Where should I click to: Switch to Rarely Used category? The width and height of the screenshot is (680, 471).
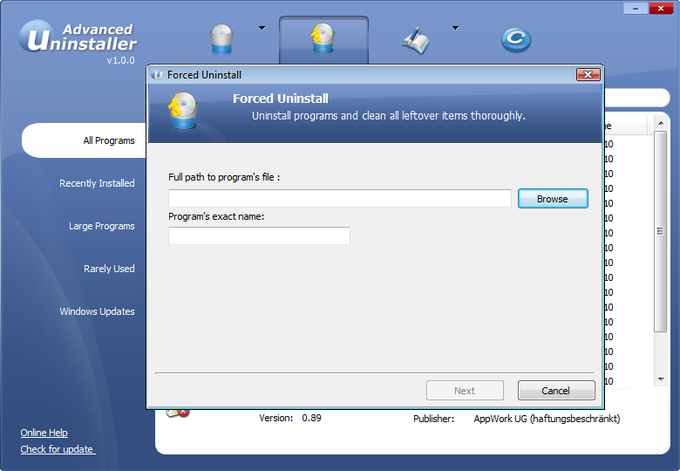click(x=109, y=268)
